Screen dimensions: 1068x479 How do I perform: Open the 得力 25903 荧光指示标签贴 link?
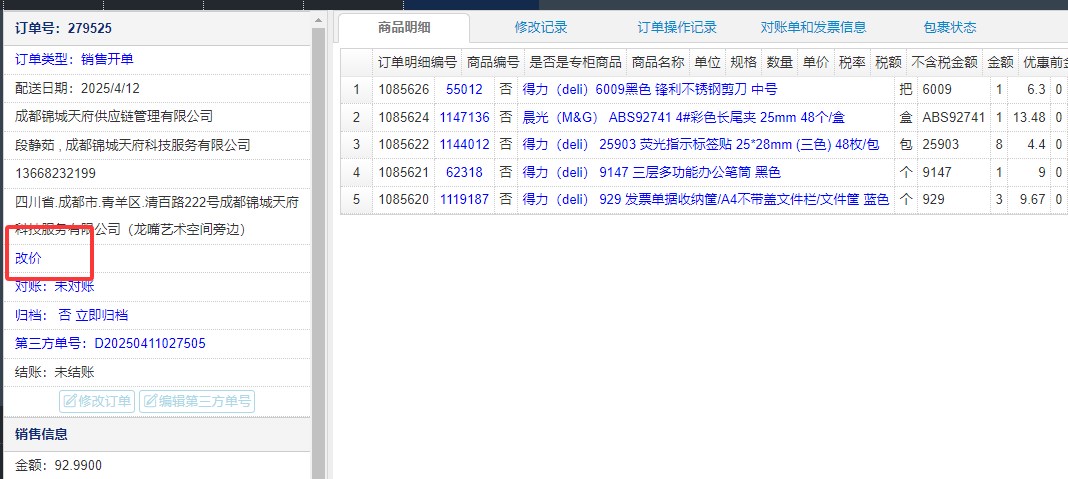pos(701,144)
